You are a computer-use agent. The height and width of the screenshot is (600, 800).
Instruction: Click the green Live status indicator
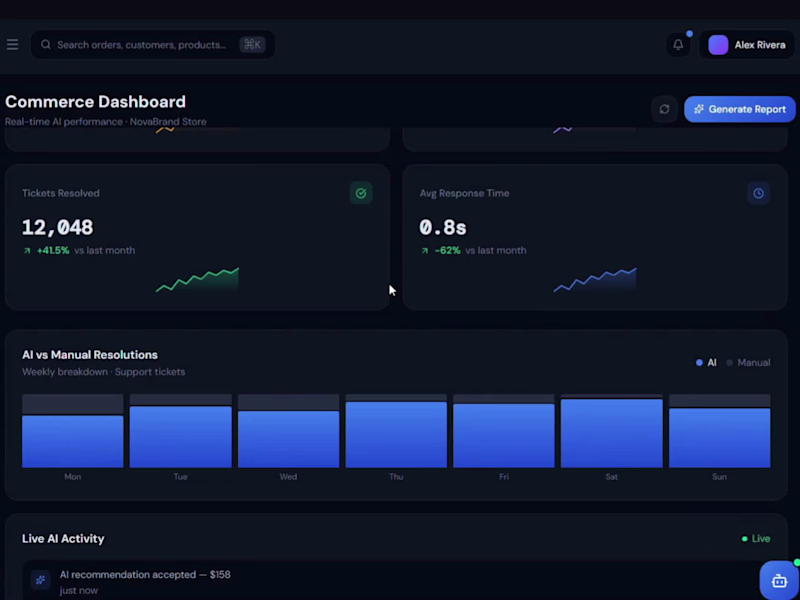(x=756, y=539)
